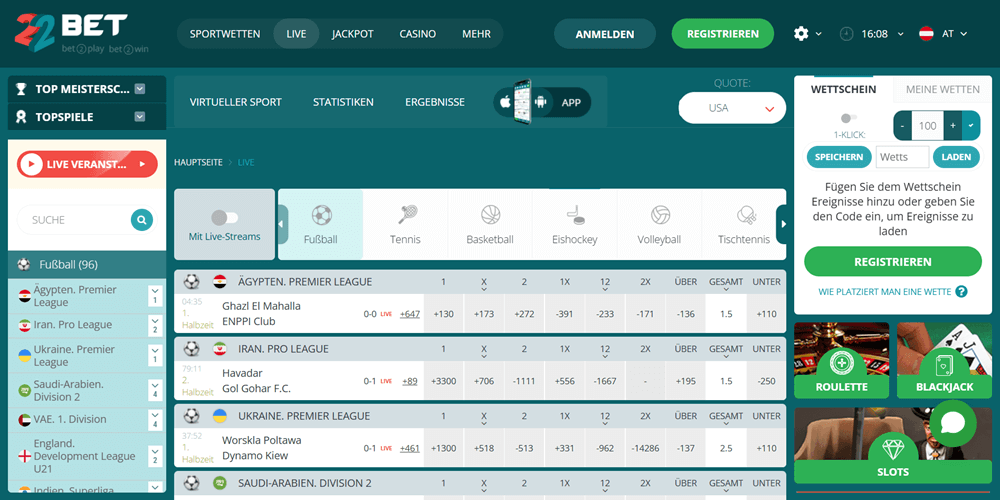Click the Apple app download icon
Image resolution: width=1000 pixels, height=500 pixels.
(x=505, y=102)
